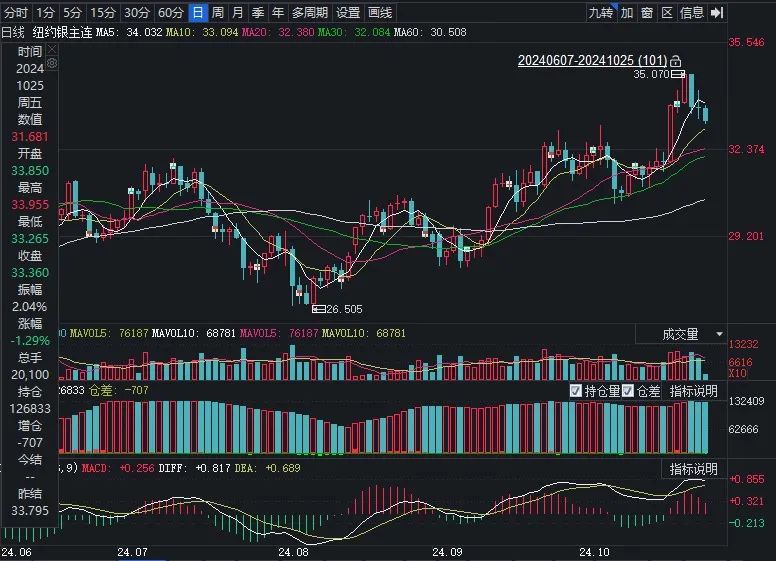Image resolution: width=776 pixels, height=561 pixels.
Task: Open the 画线 drawing tools menu
Action: [x=380, y=13]
